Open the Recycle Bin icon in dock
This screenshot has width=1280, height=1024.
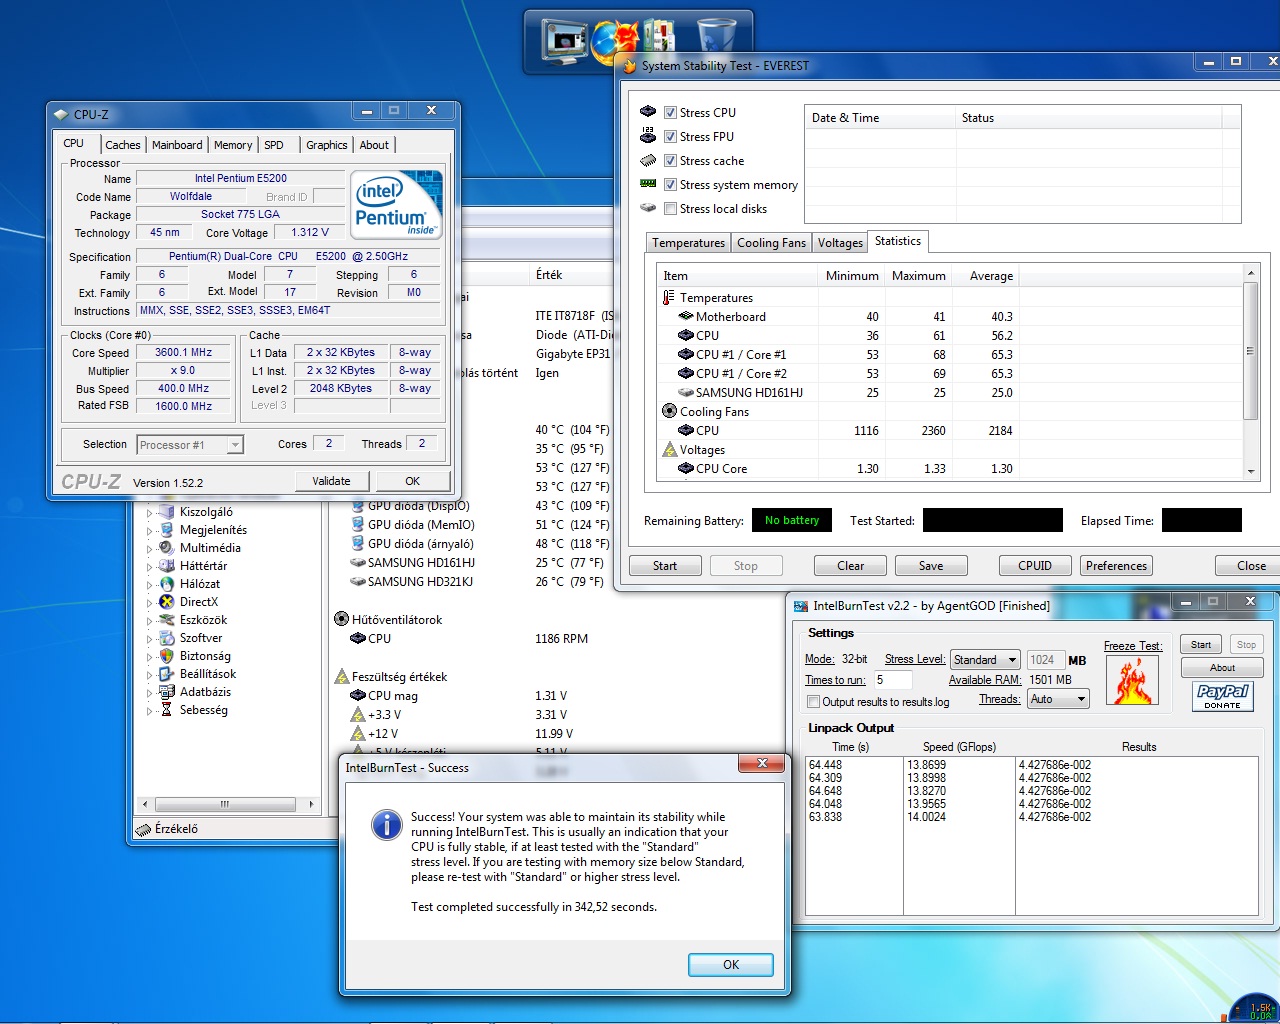[716, 39]
